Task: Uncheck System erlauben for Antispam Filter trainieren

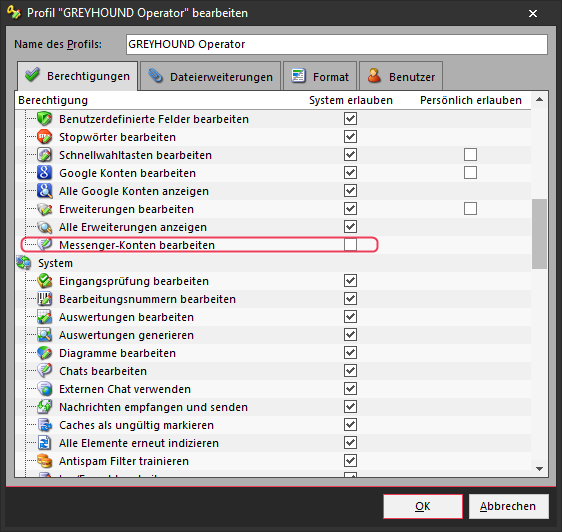Action: [350, 461]
